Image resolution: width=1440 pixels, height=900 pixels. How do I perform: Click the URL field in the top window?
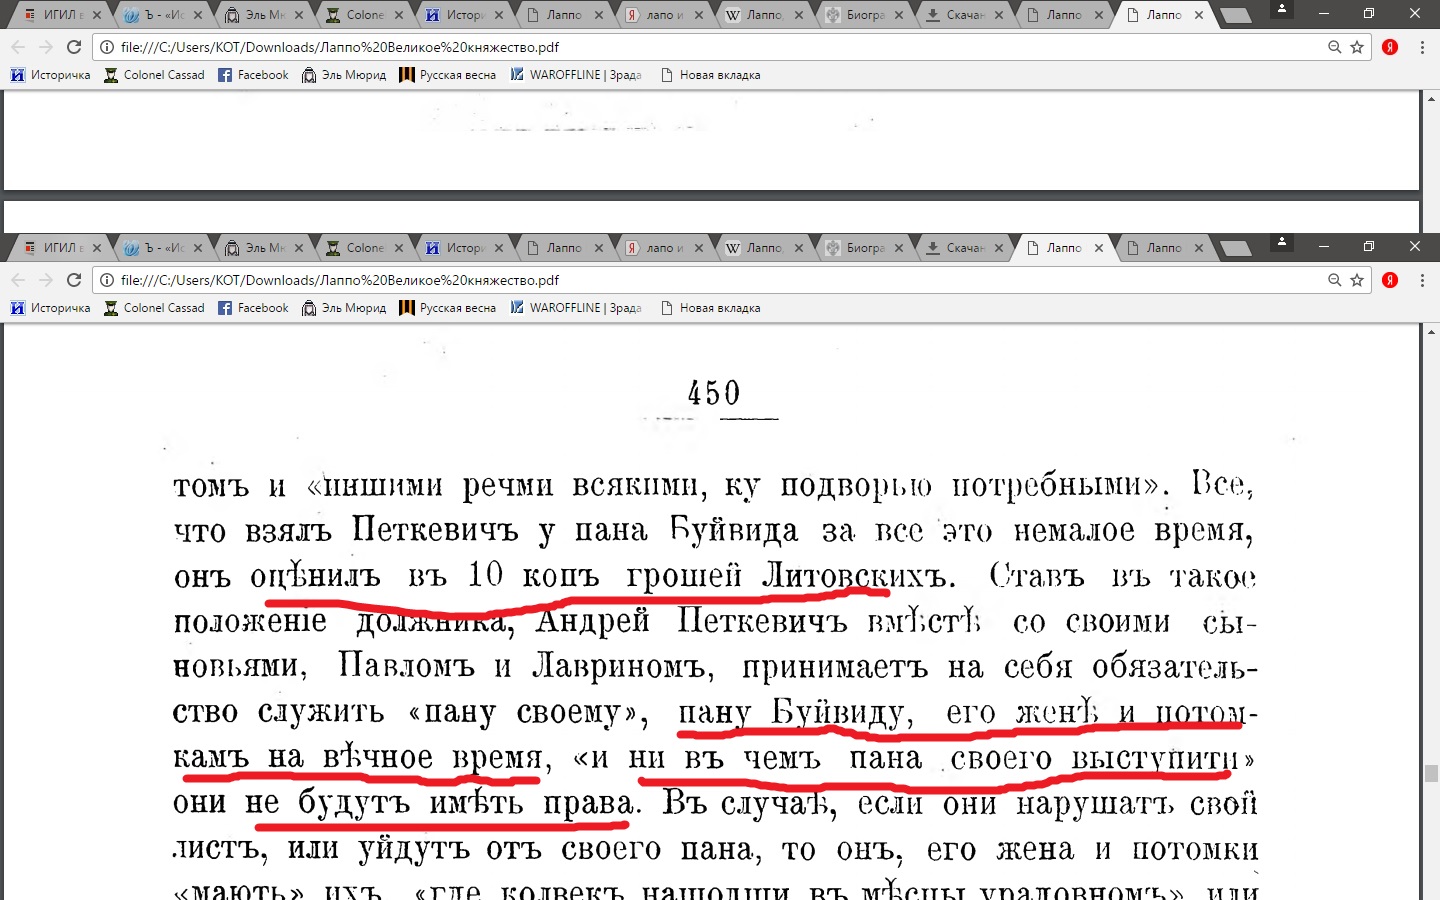click(x=700, y=47)
